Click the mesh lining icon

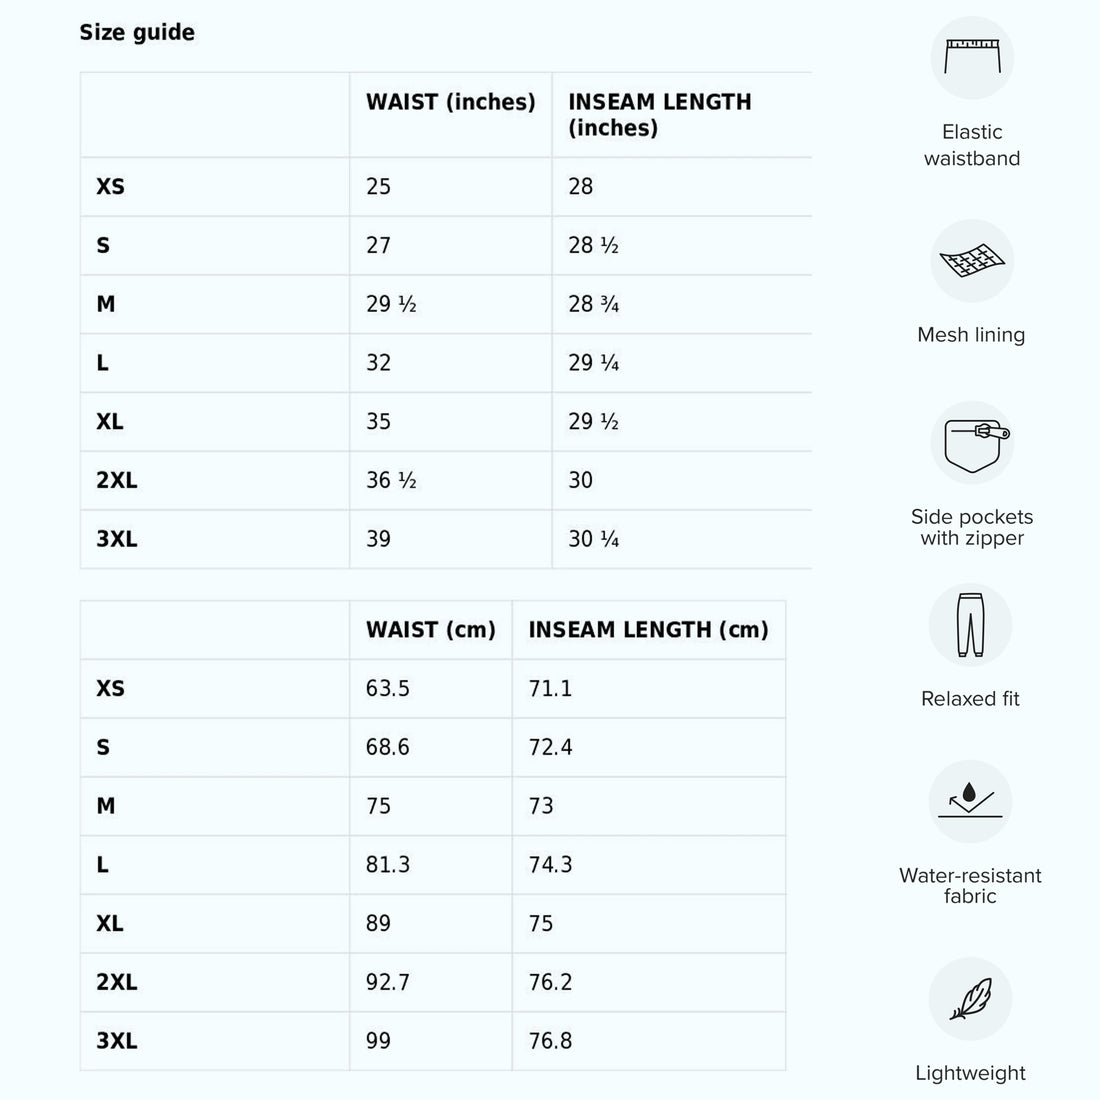coord(972,261)
